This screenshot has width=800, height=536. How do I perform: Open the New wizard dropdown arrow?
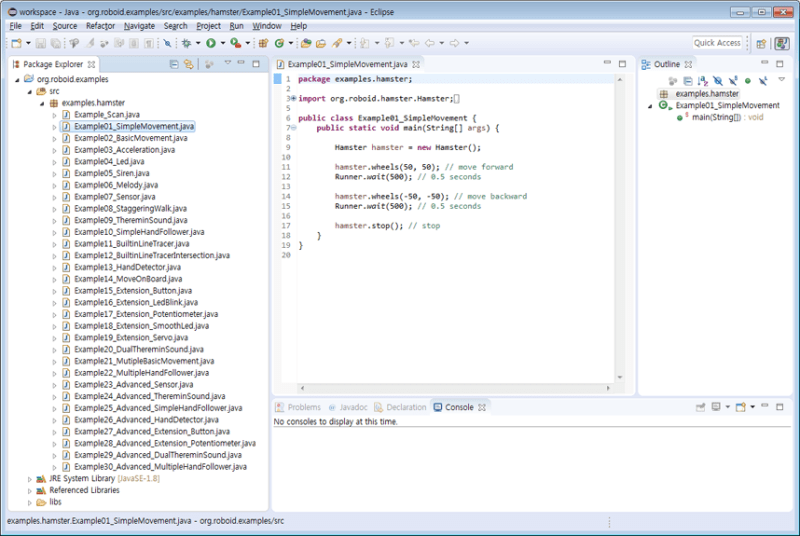[28, 43]
